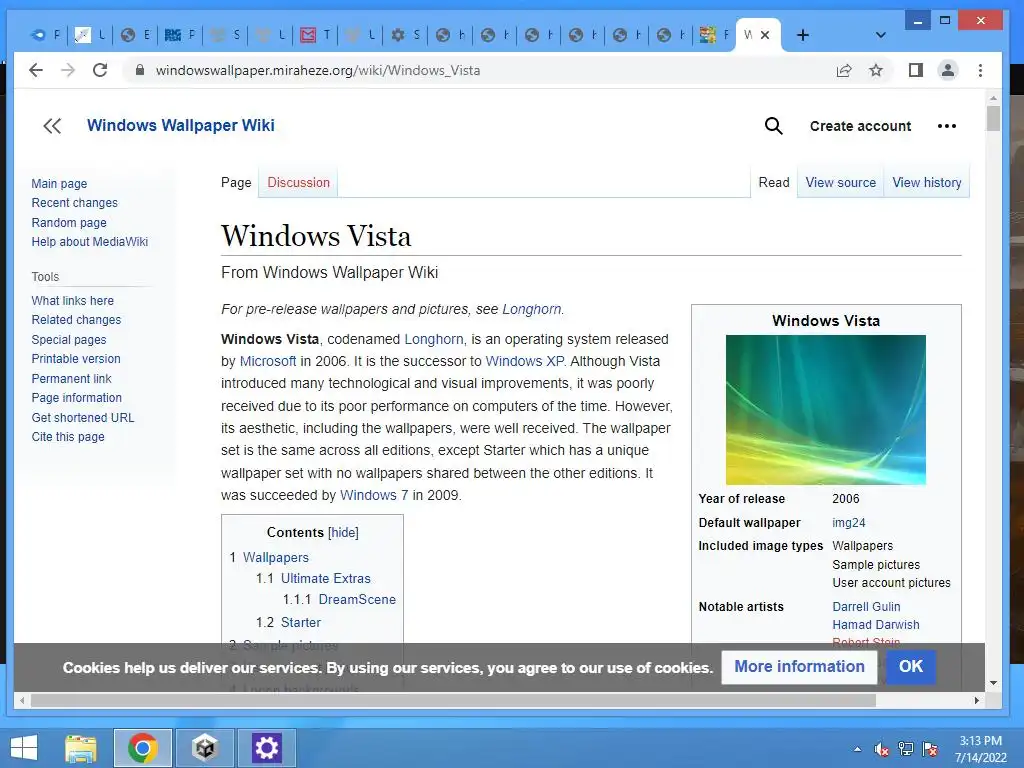
Task: Open Help about MediaWiki
Action: pos(89,242)
